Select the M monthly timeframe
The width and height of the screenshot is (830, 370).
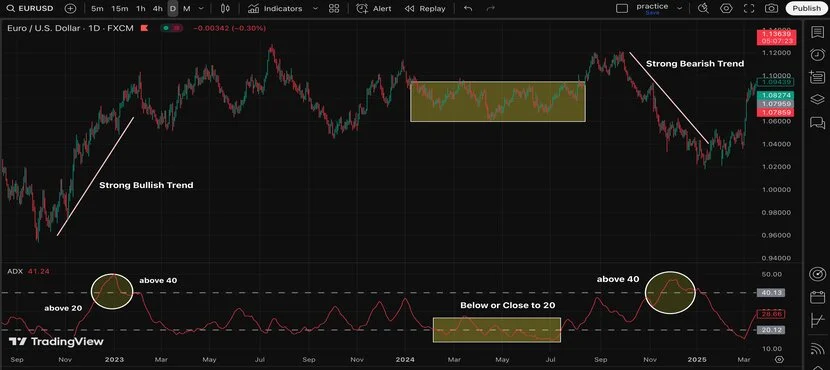[186, 8]
